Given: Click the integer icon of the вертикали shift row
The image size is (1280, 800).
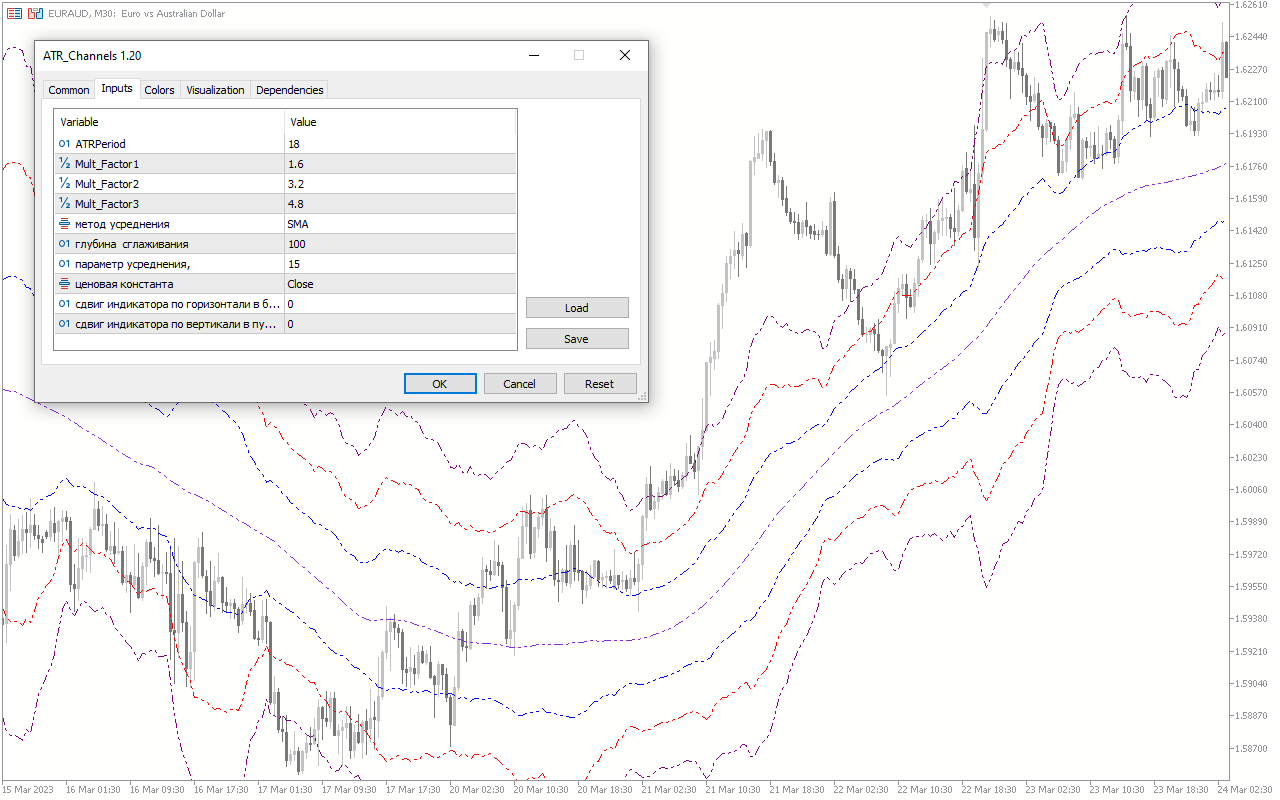Looking at the screenshot, I should click(x=64, y=324).
